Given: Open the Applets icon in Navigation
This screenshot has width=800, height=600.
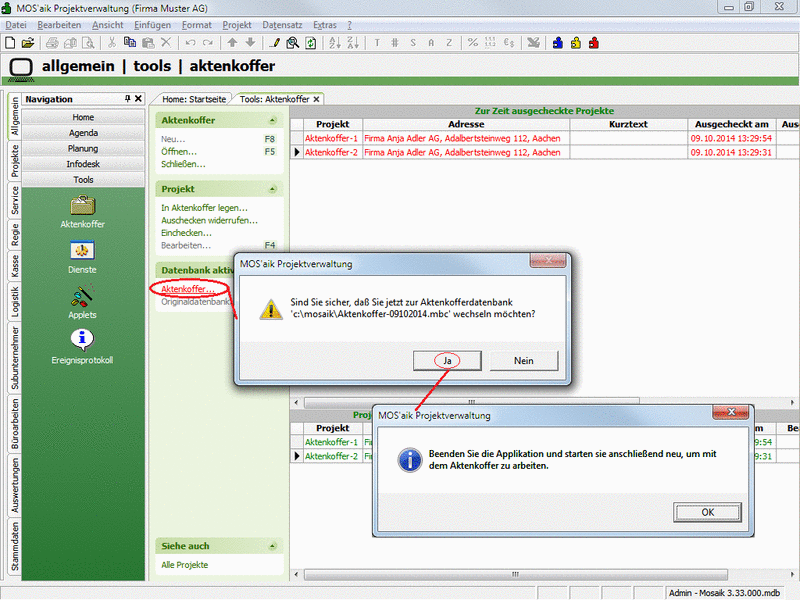Looking at the screenshot, I should pyautogui.click(x=82, y=296).
